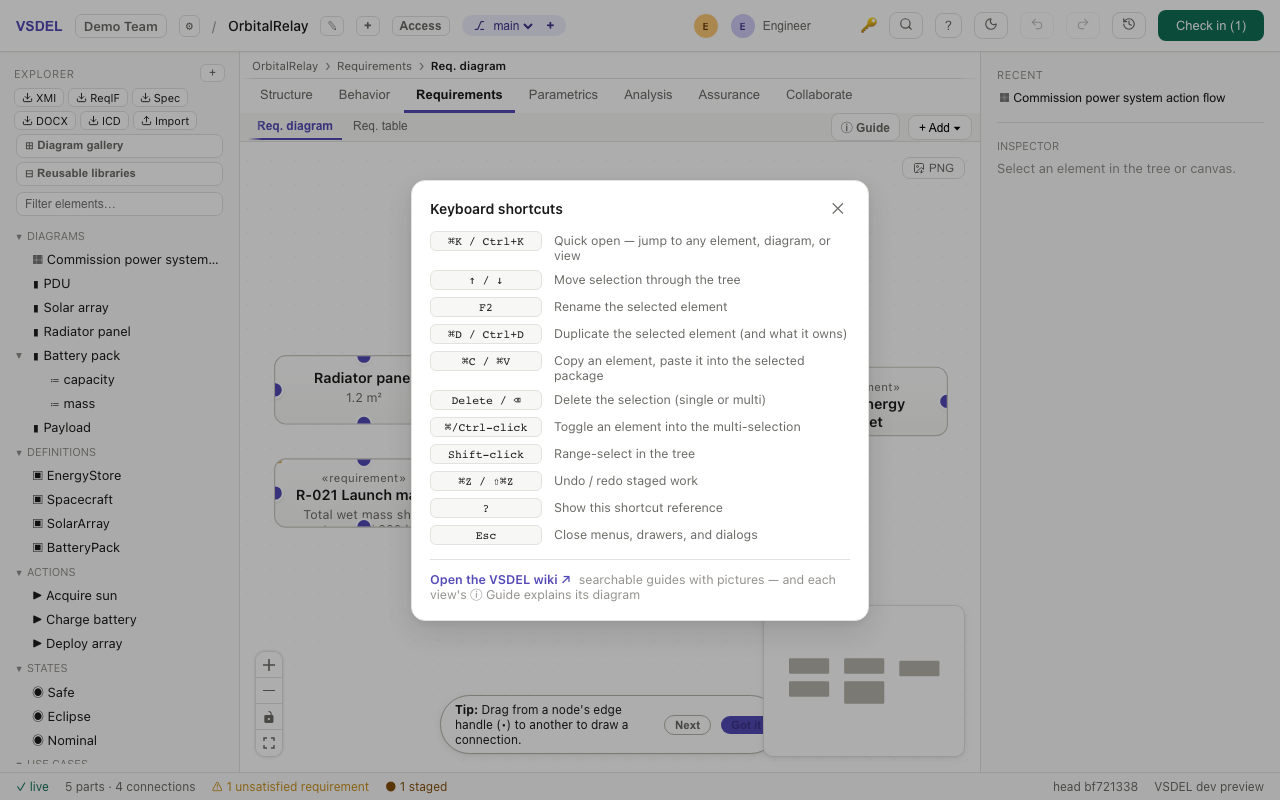The image size is (1280, 800).
Task: Open the Req. table subtab
Action: coord(380,126)
